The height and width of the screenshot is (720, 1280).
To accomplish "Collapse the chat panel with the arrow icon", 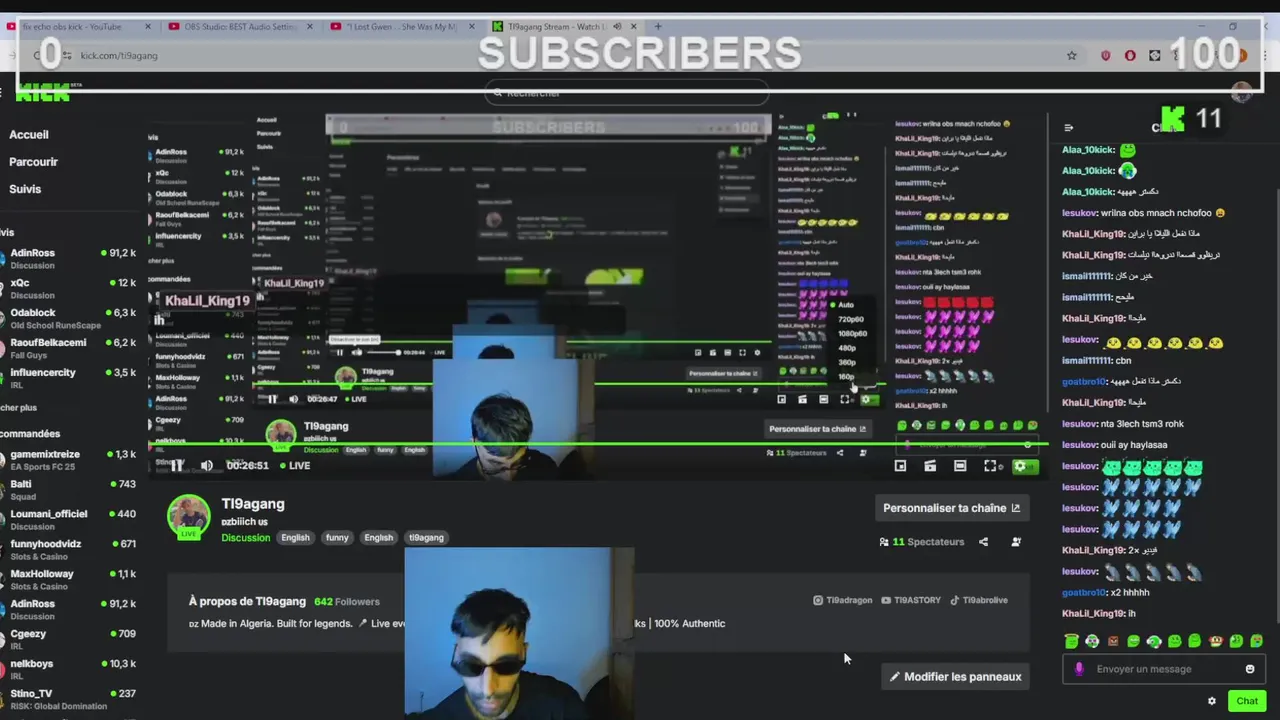I will (x=1068, y=128).
